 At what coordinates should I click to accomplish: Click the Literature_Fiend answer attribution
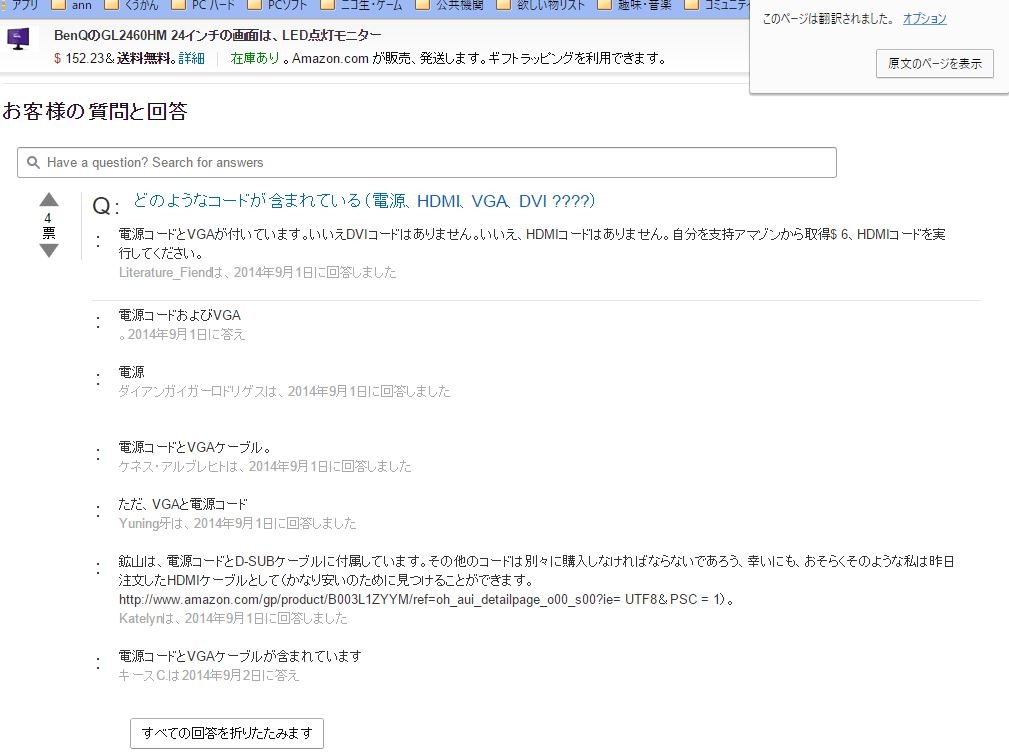click(257, 273)
